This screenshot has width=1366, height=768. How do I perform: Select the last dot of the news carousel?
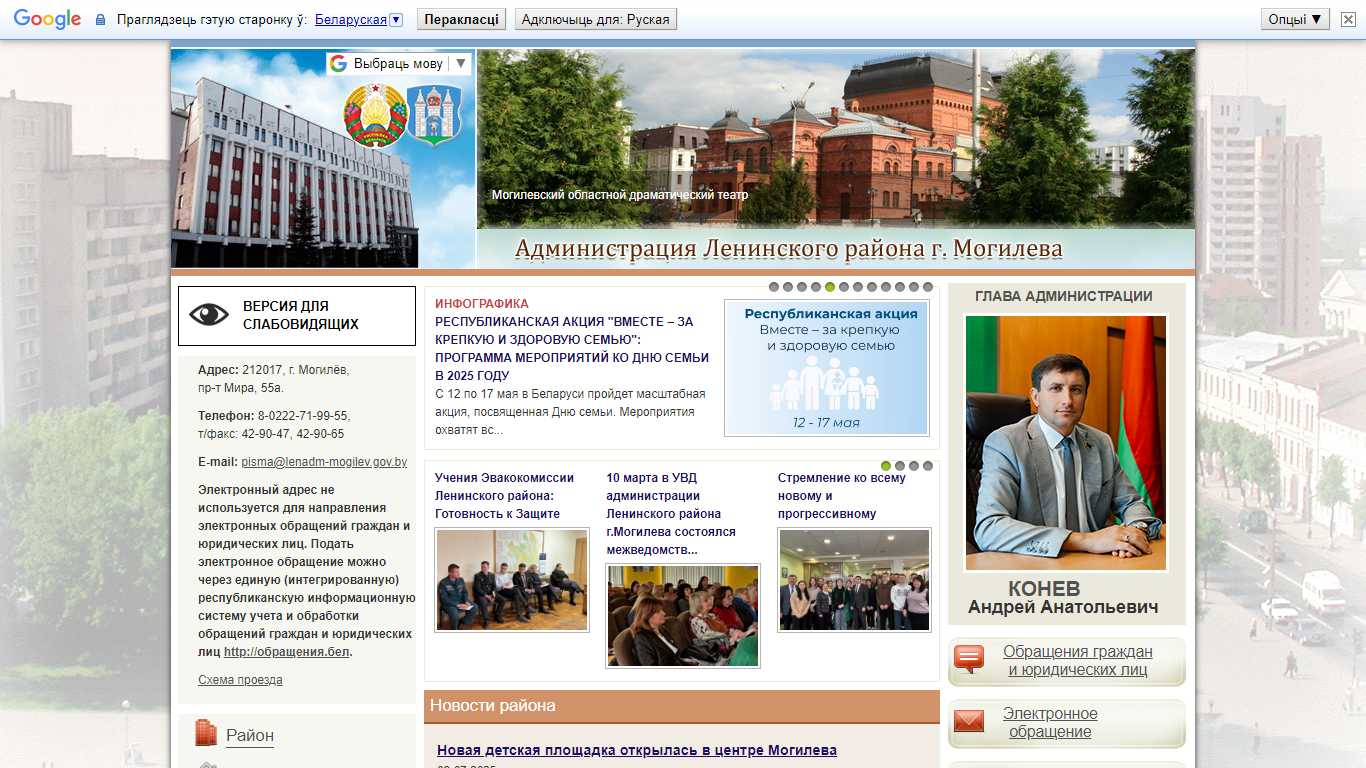click(928, 466)
